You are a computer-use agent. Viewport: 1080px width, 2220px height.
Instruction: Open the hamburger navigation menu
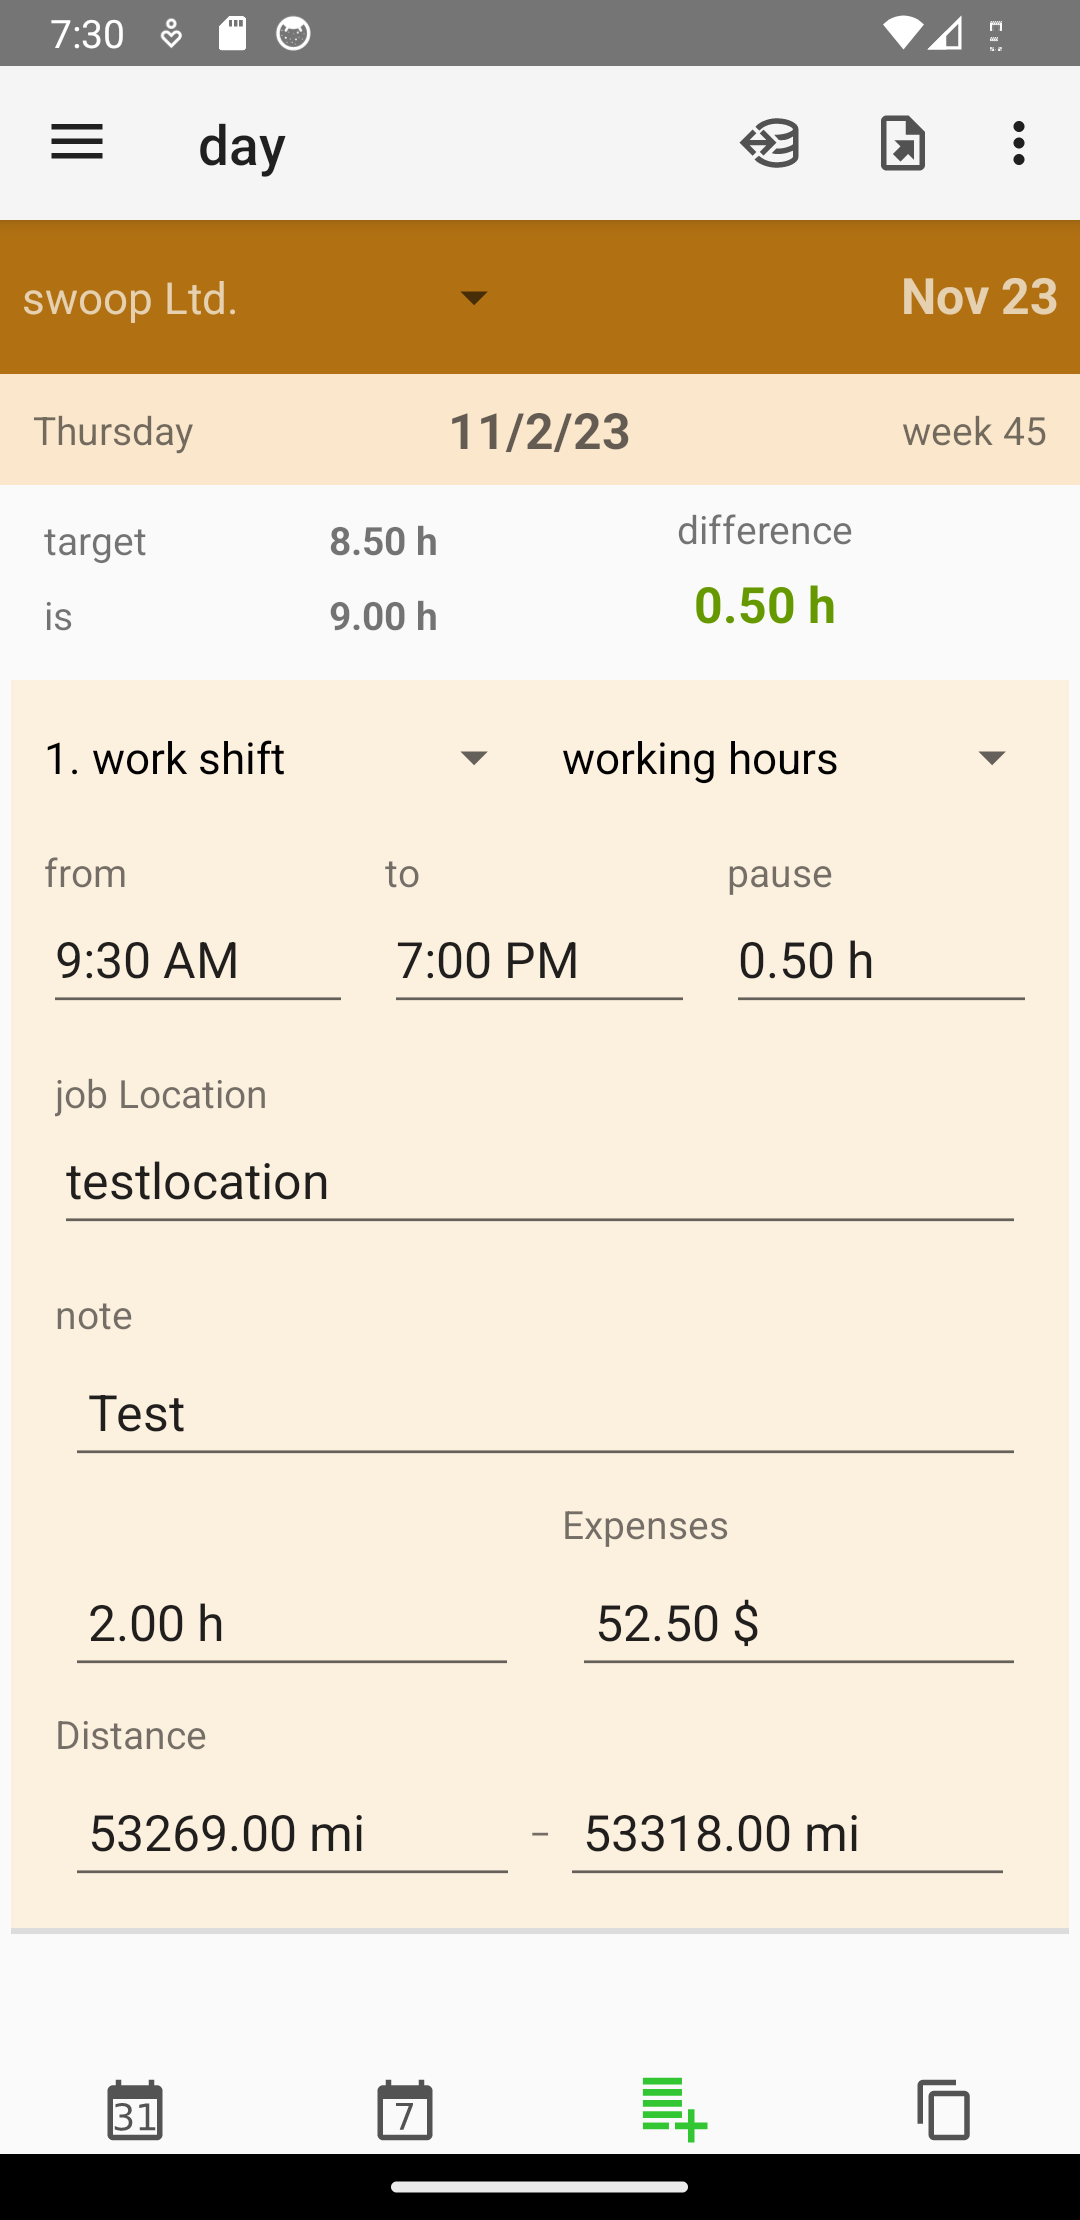[77, 143]
